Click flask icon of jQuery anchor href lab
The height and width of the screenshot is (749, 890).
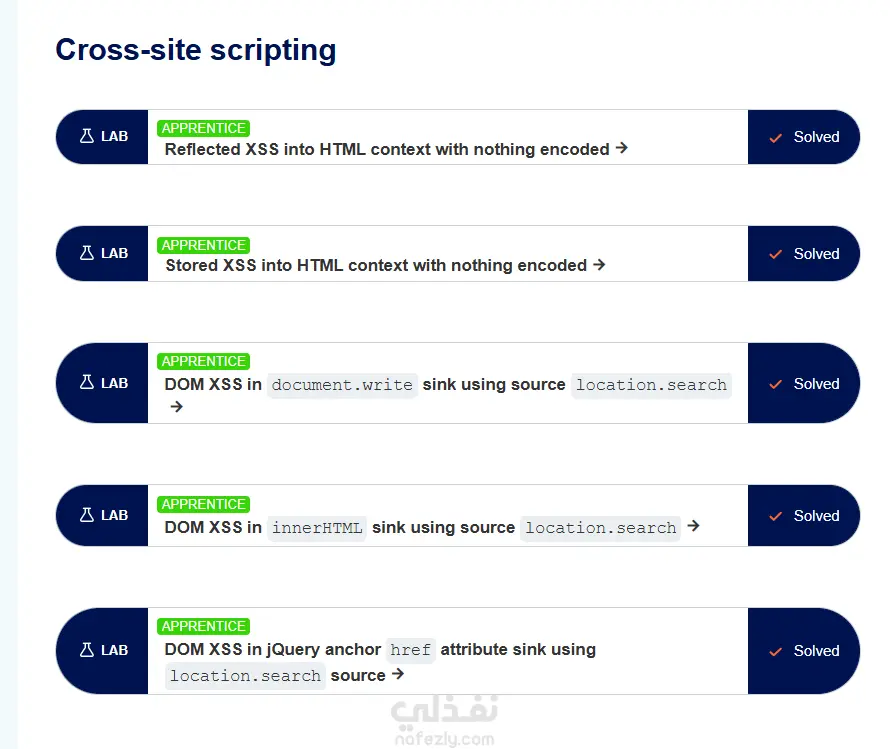87,650
